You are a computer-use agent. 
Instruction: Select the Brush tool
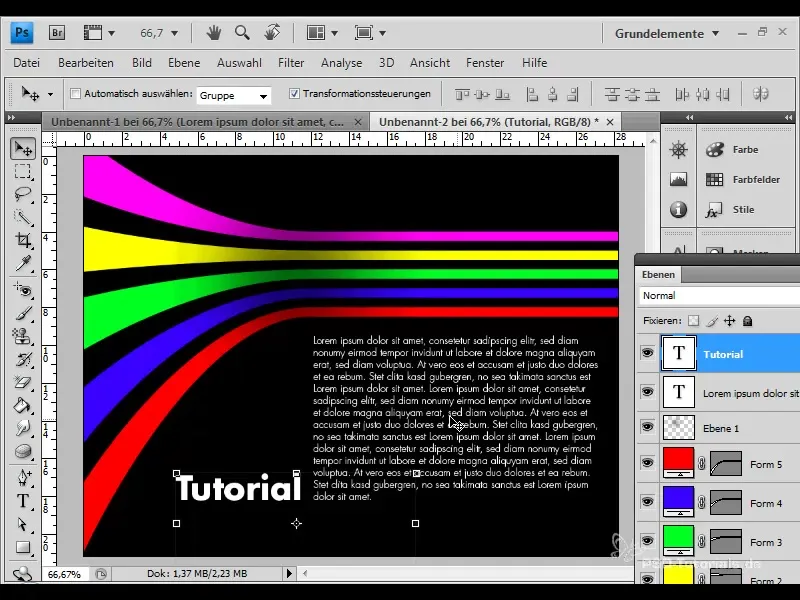point(22,313)
